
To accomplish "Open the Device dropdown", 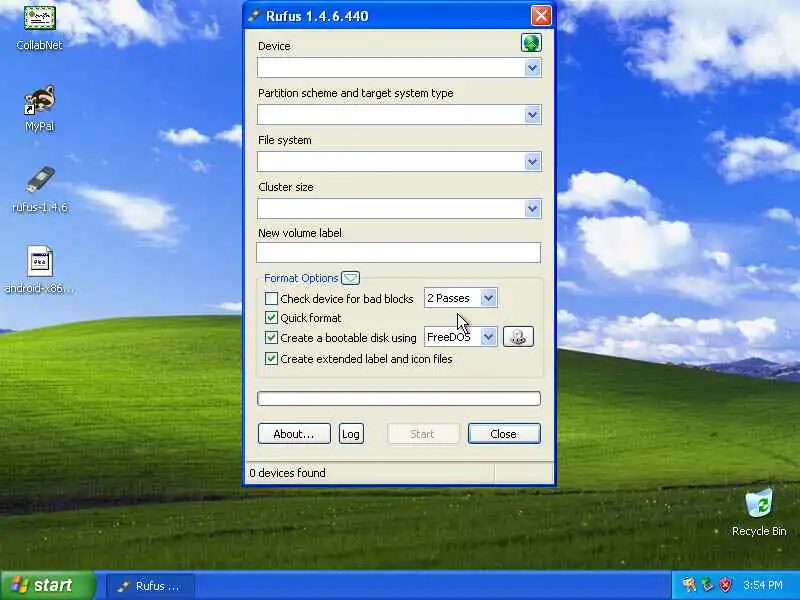I will point(532,67).
